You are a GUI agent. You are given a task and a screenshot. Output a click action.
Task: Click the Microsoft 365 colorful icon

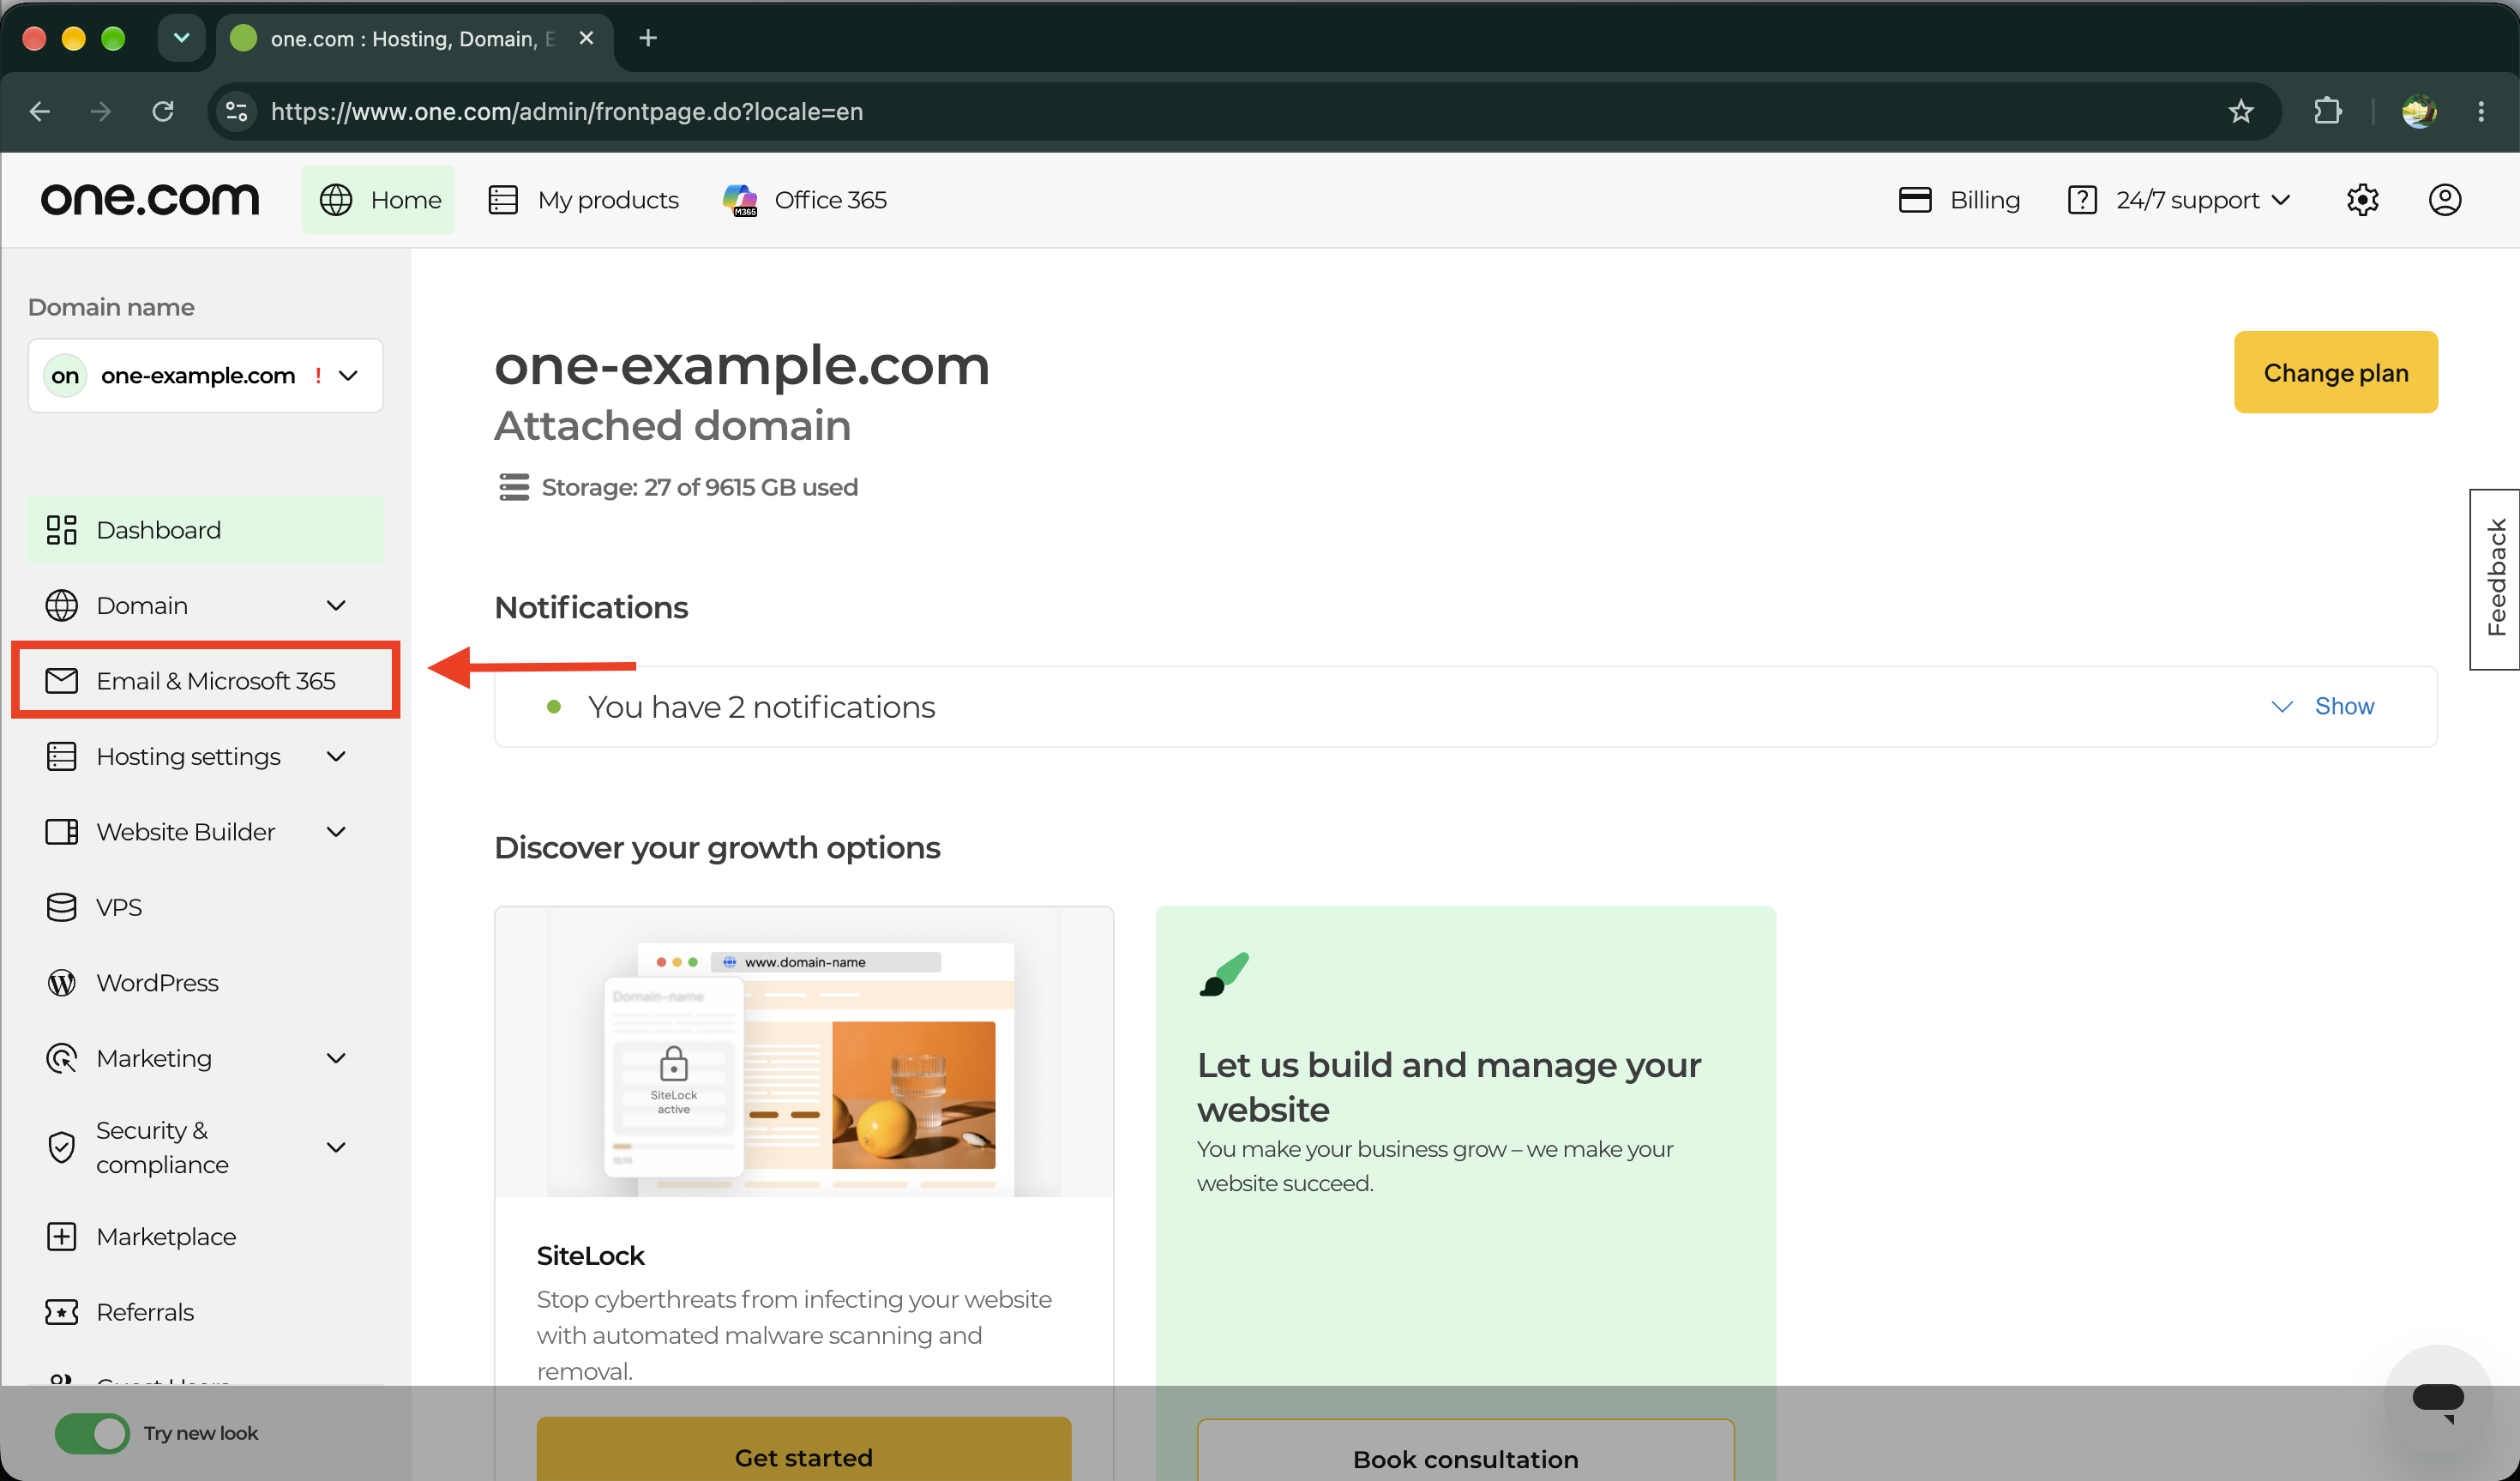pos(741,200)
